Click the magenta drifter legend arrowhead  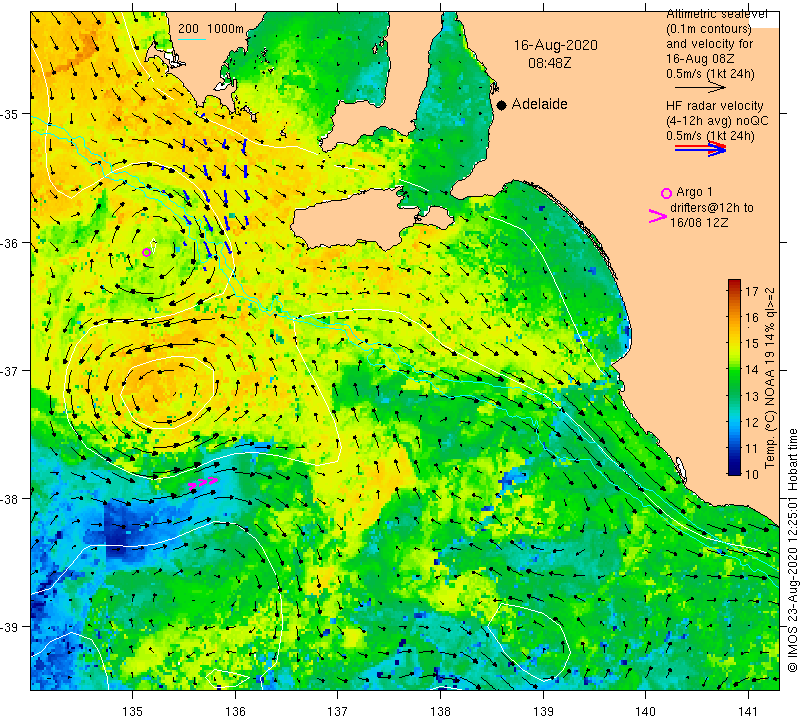(657, 216)
